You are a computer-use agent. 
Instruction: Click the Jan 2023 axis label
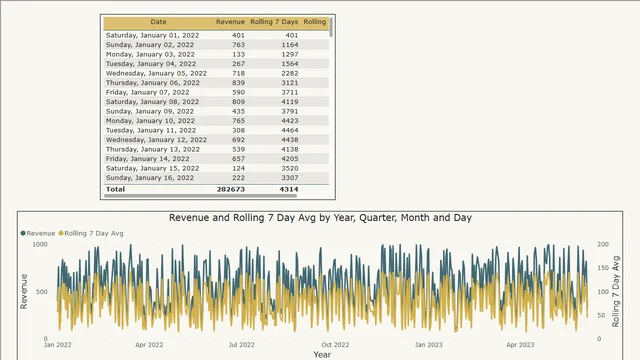coord(429,345)
